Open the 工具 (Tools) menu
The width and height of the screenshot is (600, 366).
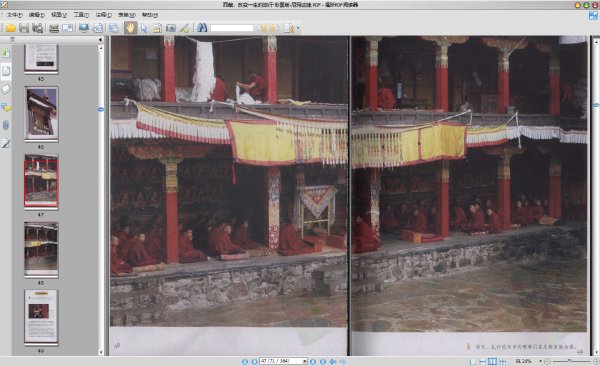tap(81, 15)
